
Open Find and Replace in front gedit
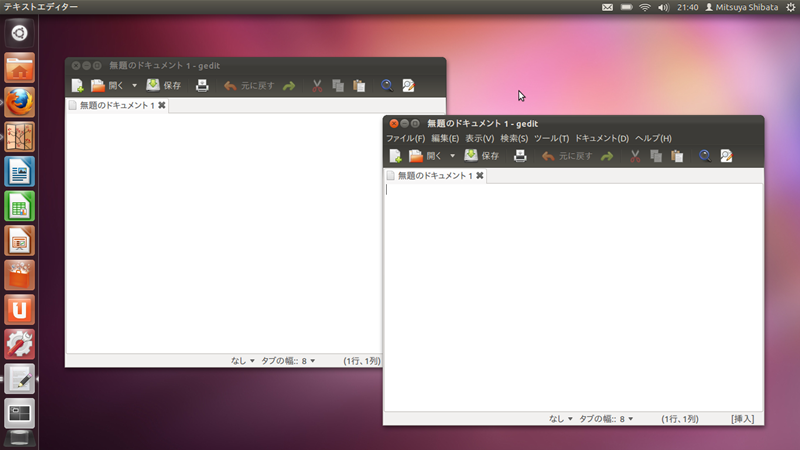pos(726,156)
